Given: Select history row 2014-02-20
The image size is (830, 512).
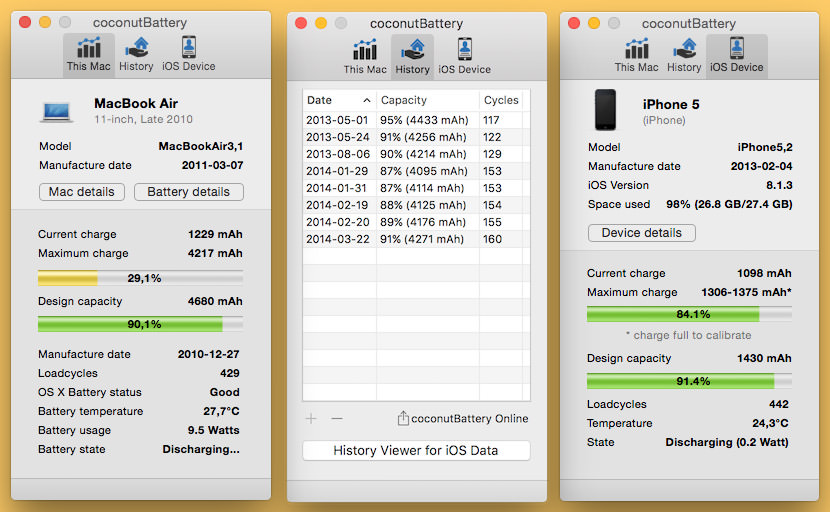Looking at the screenshot, I should coord(416,222).
